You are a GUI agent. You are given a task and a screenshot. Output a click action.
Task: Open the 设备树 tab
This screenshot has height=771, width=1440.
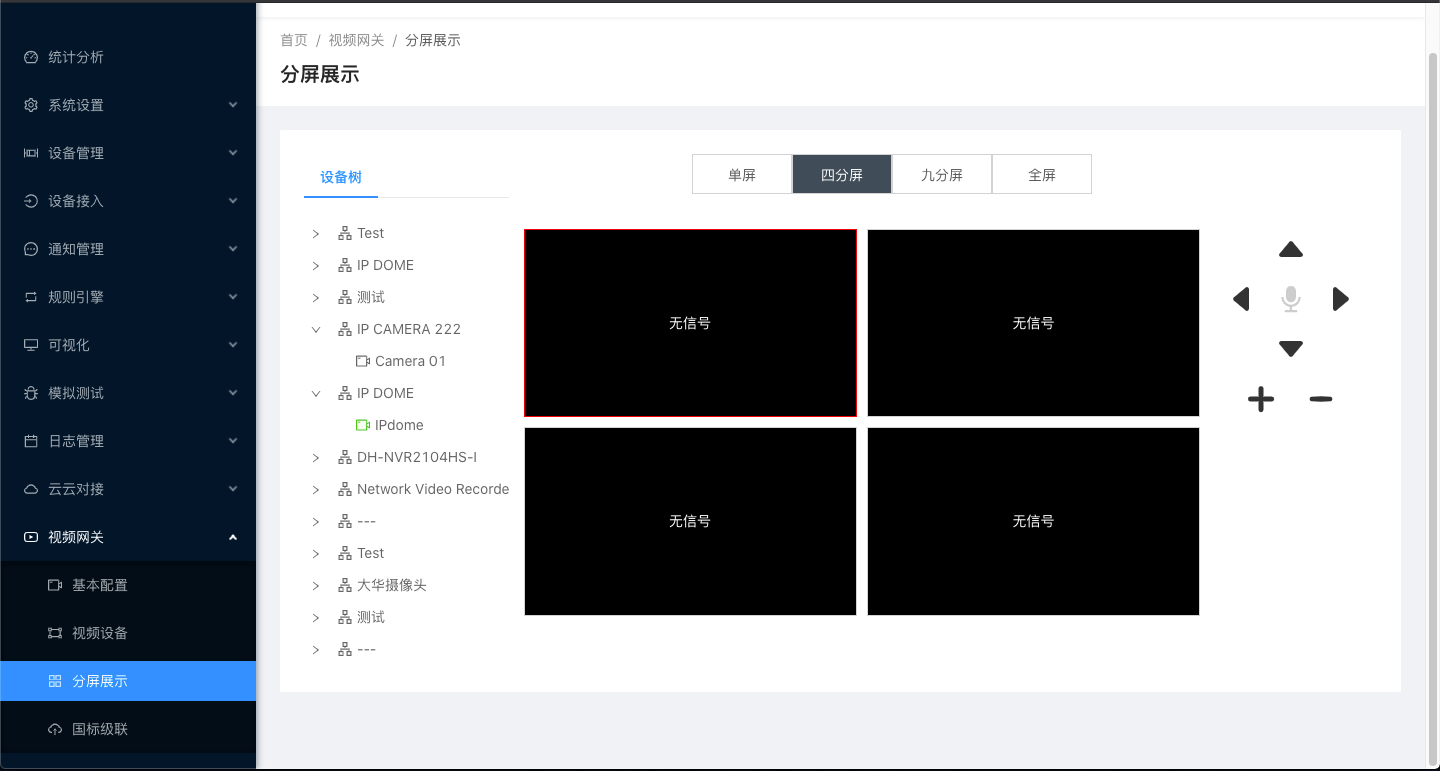pos(341,177)
